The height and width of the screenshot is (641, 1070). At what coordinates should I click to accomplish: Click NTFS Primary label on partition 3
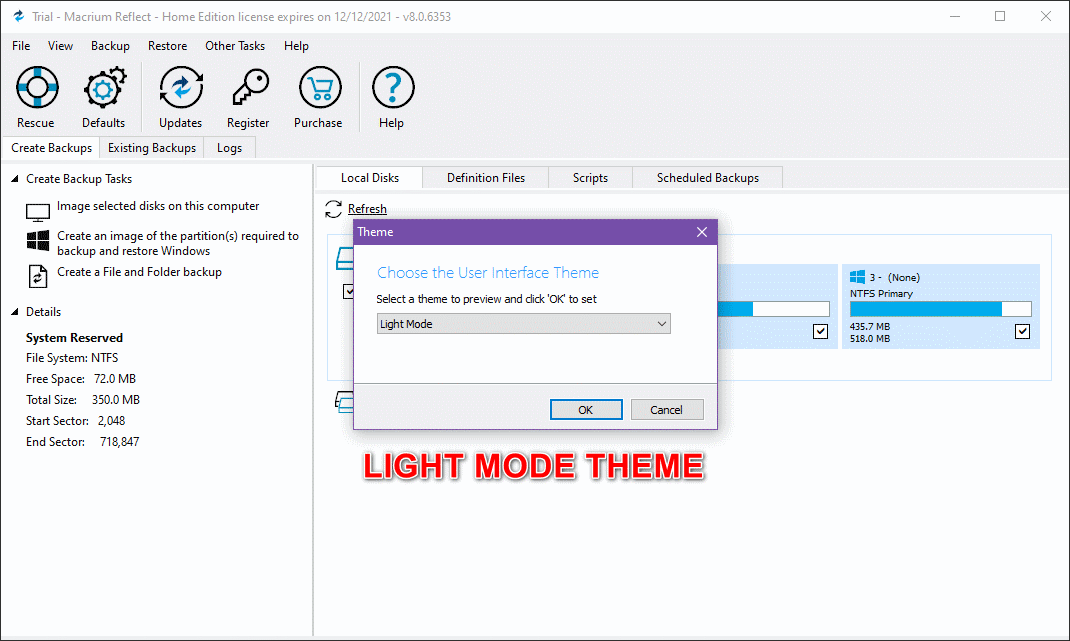881,294
